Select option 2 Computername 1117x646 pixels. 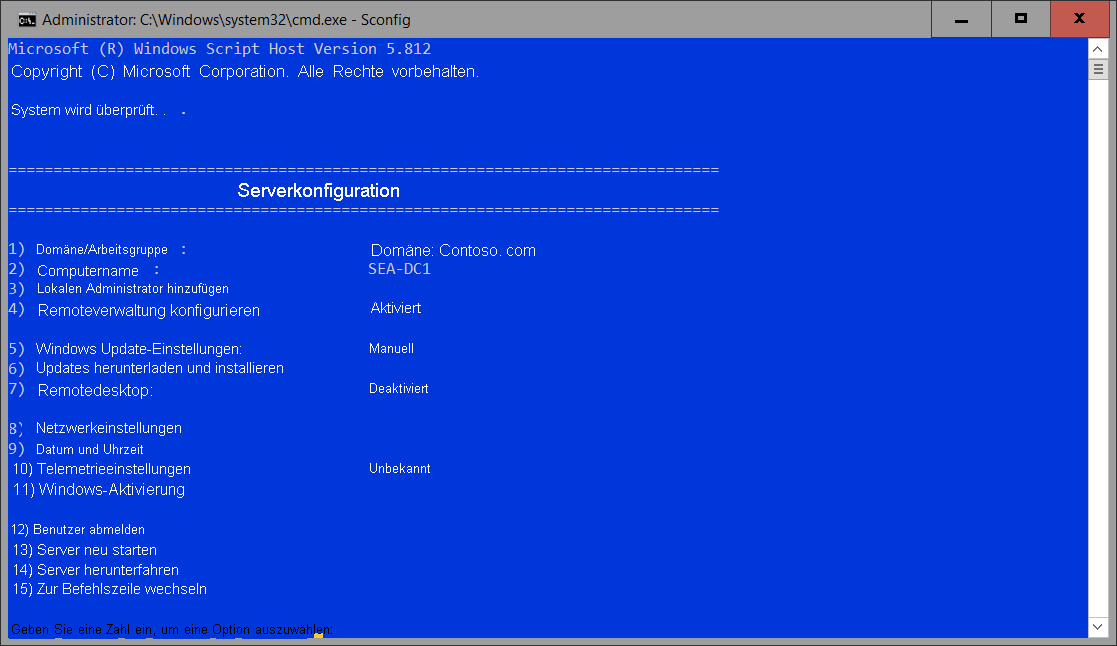88,269
